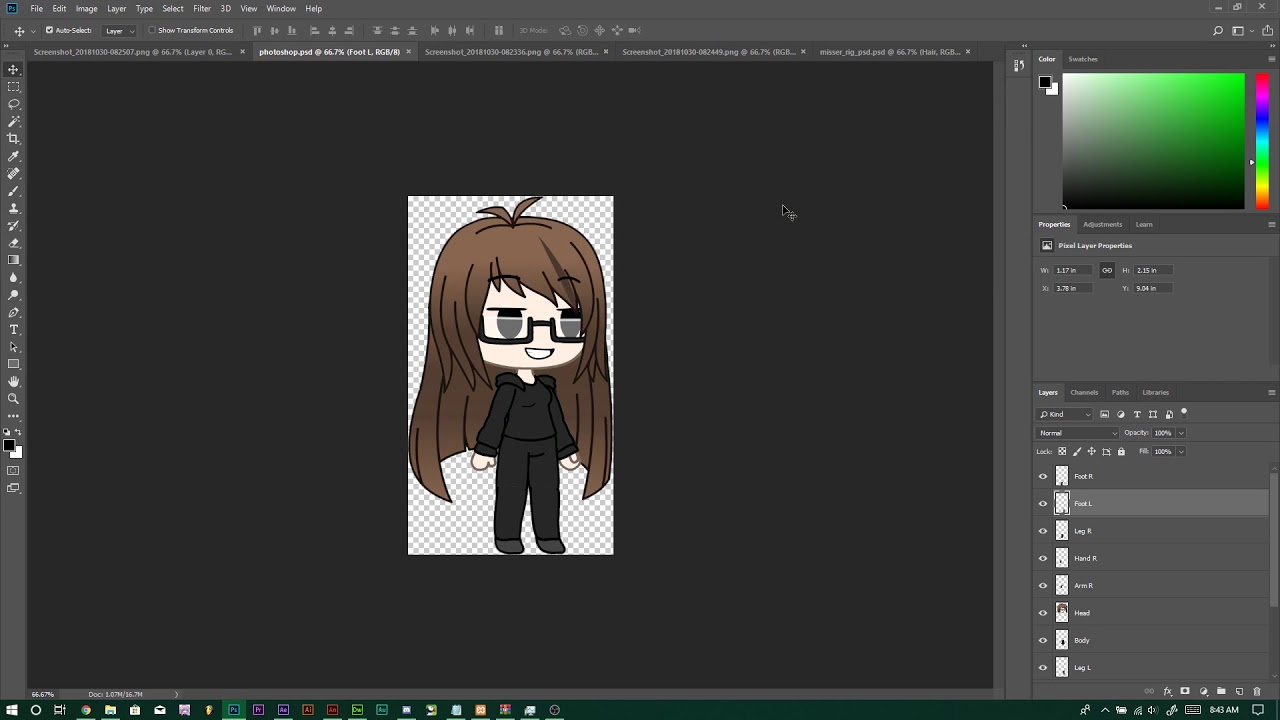
Task: Select the Crop tool
Action: pyautogui.click(x=14, y=139)
